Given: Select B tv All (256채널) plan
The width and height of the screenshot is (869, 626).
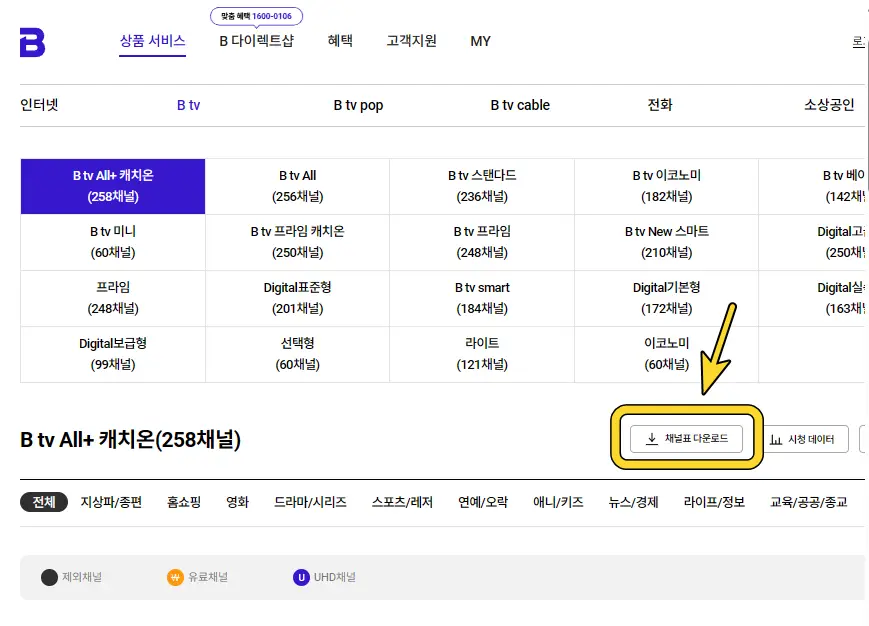Looking at the screenshot, I should click(x=298, y=186).
